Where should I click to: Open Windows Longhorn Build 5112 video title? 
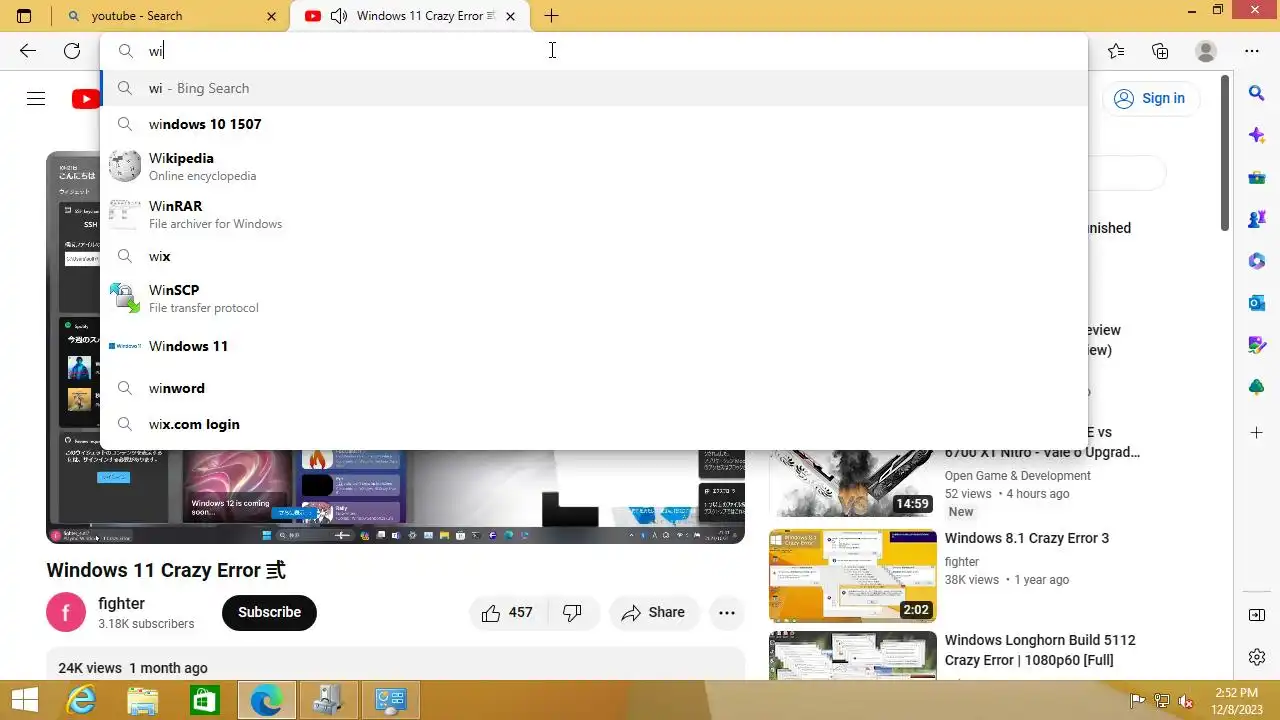coord(1040,650)
